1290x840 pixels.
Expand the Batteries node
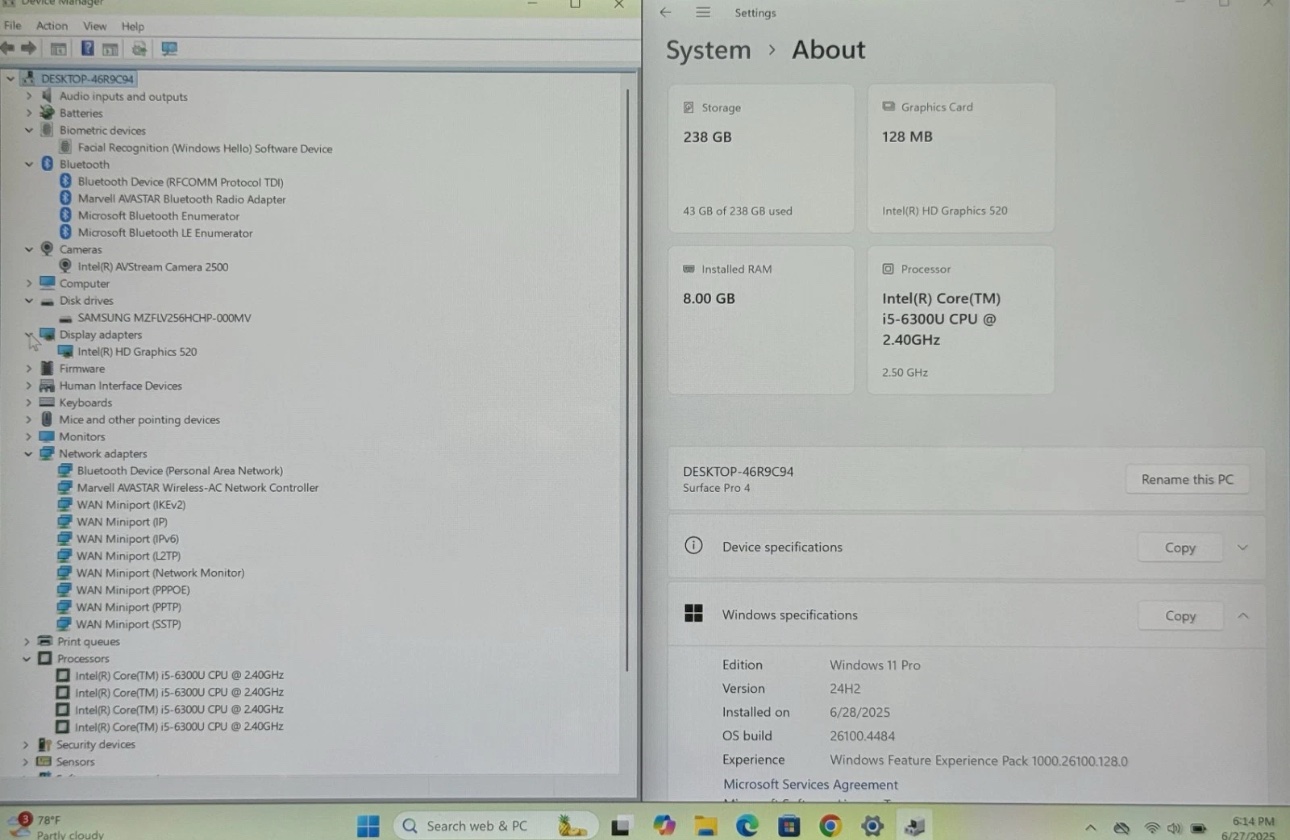(x=29, y=113)
